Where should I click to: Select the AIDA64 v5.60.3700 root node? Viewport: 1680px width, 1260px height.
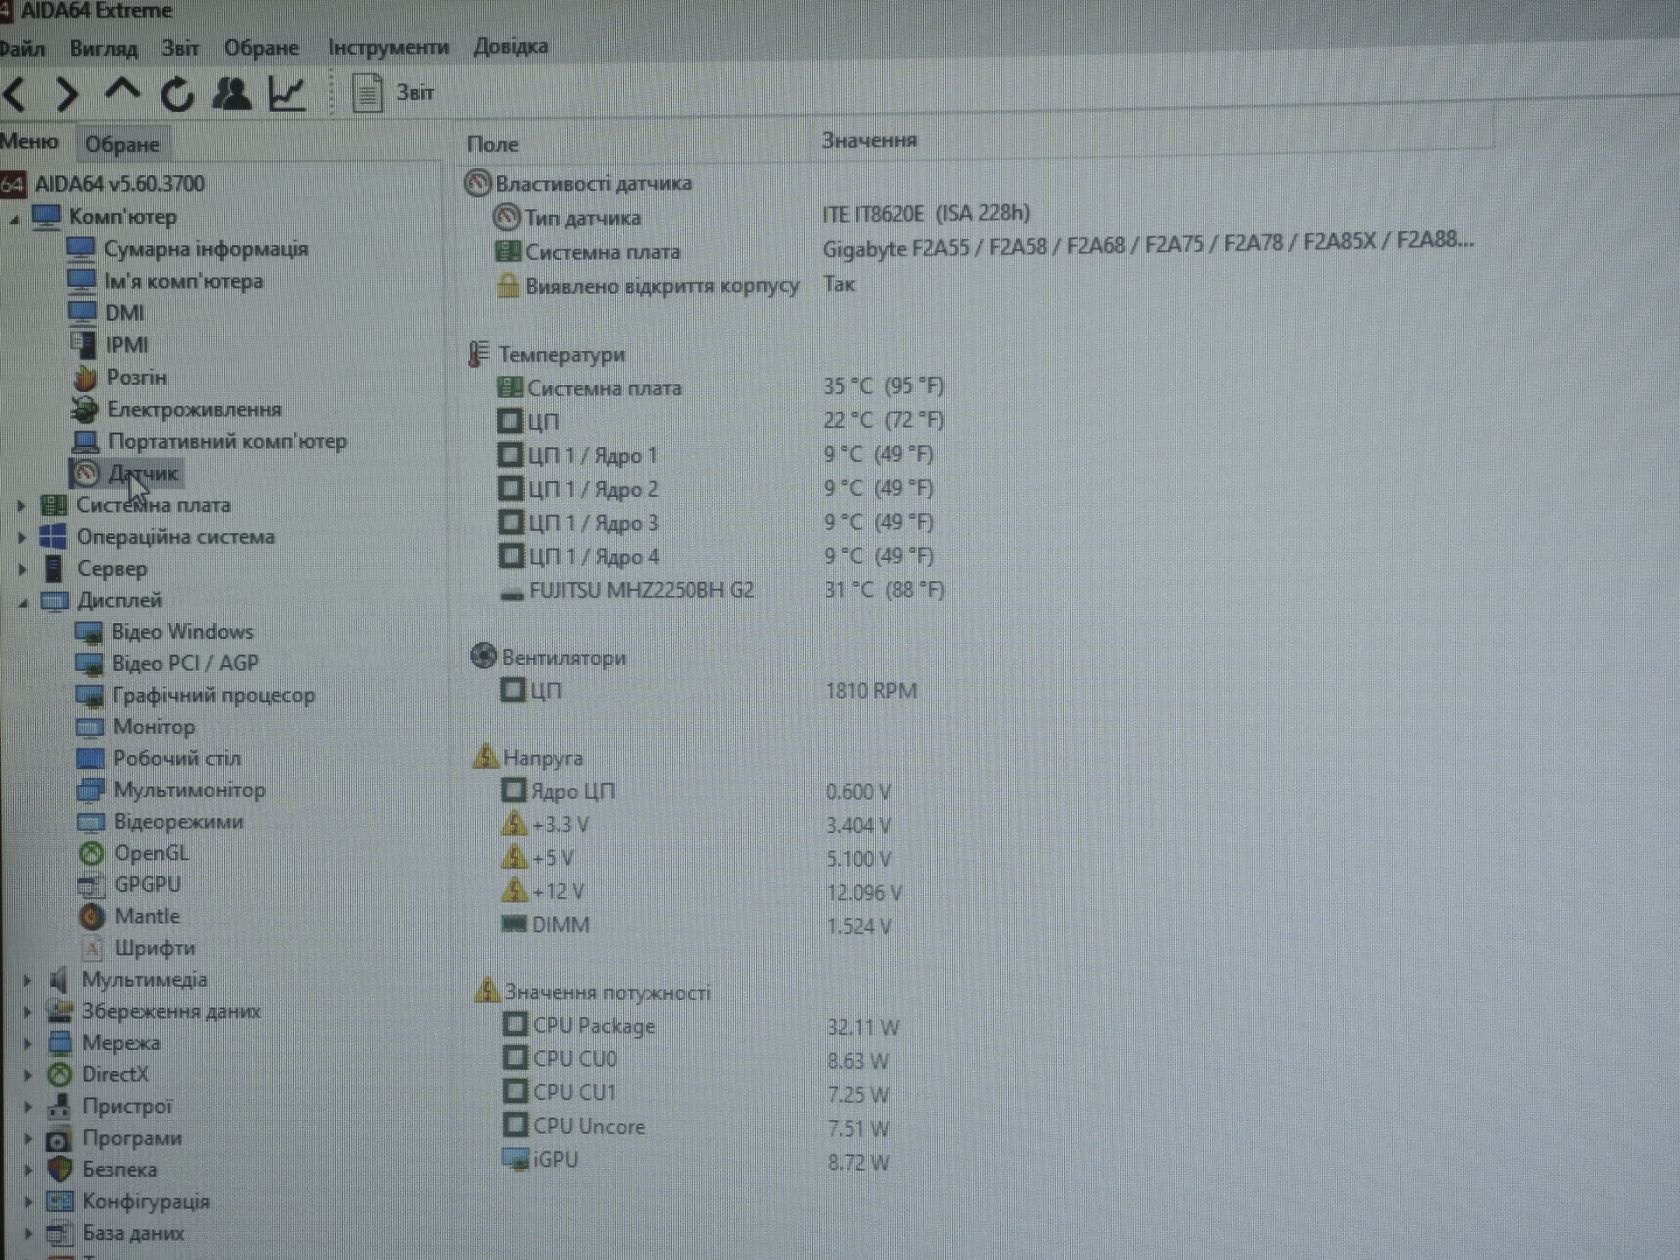click(119, 184)
